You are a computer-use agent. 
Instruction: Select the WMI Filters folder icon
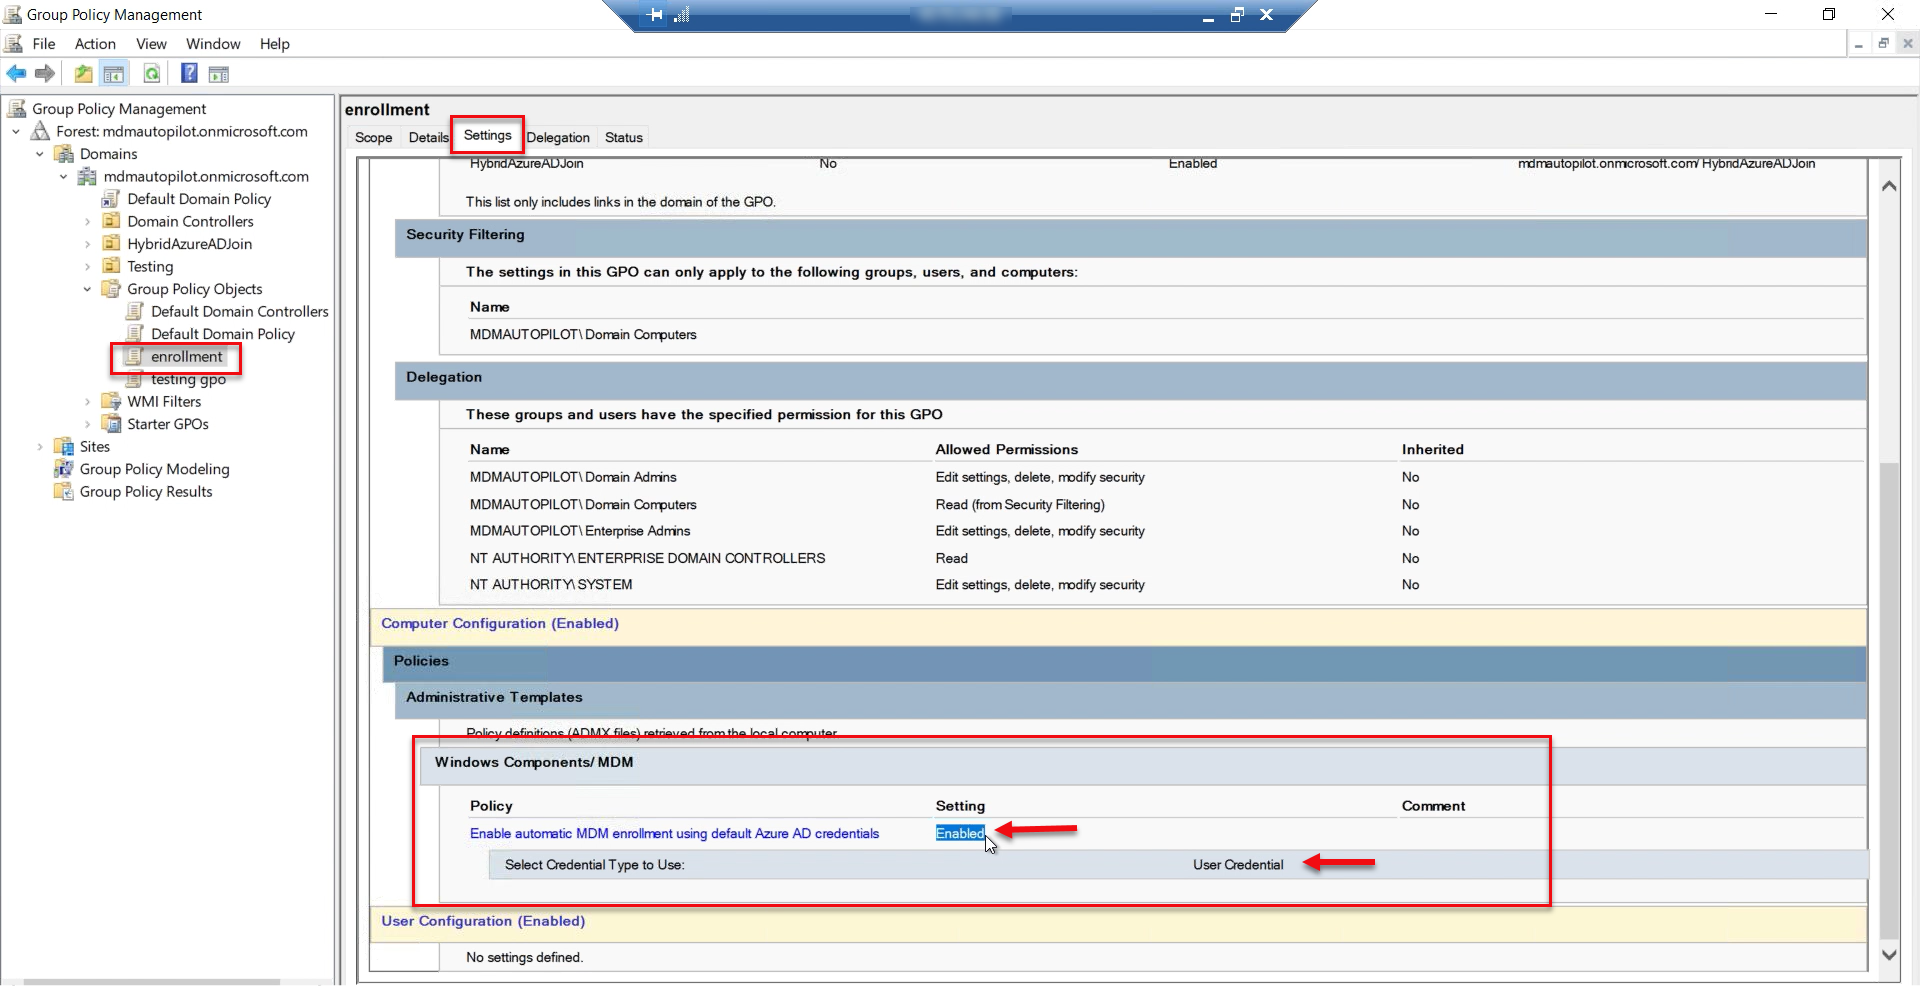pos(111,401)
